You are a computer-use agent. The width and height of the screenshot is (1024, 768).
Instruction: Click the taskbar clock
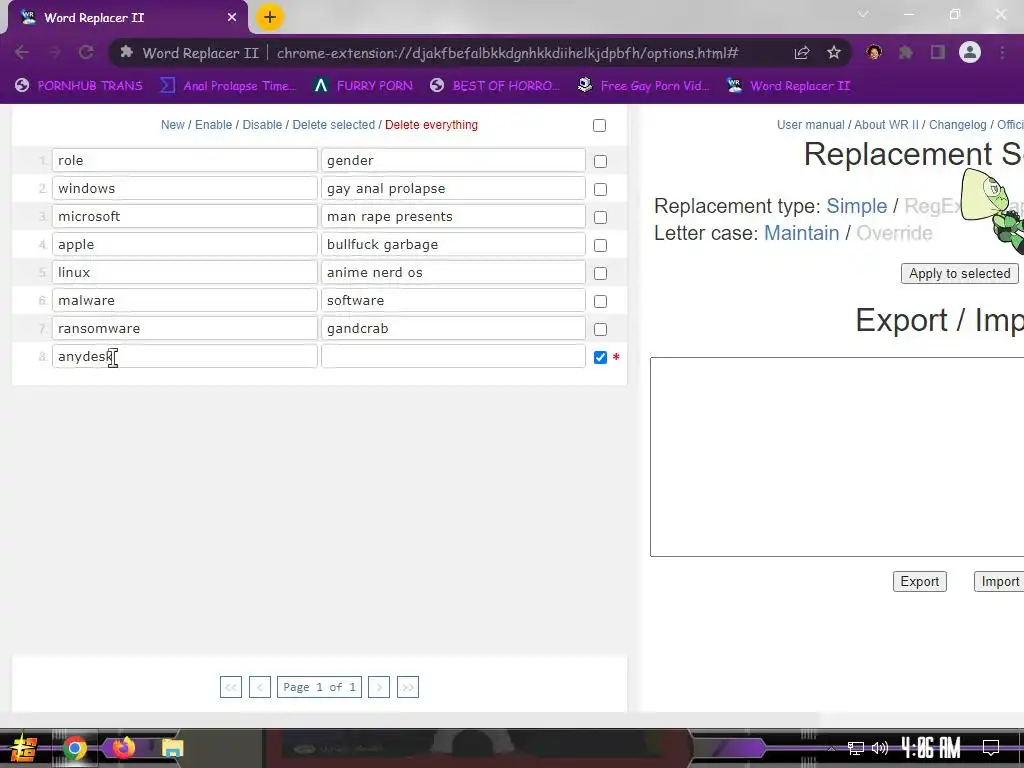[x=931, y=748]
